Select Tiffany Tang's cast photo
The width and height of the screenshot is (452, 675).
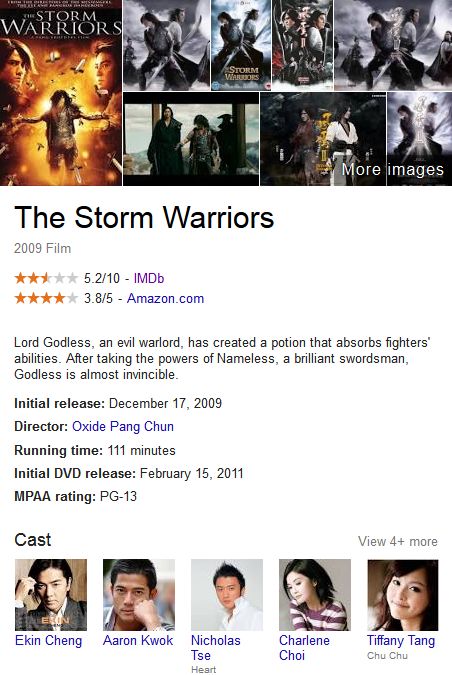[x=403, y=595]
